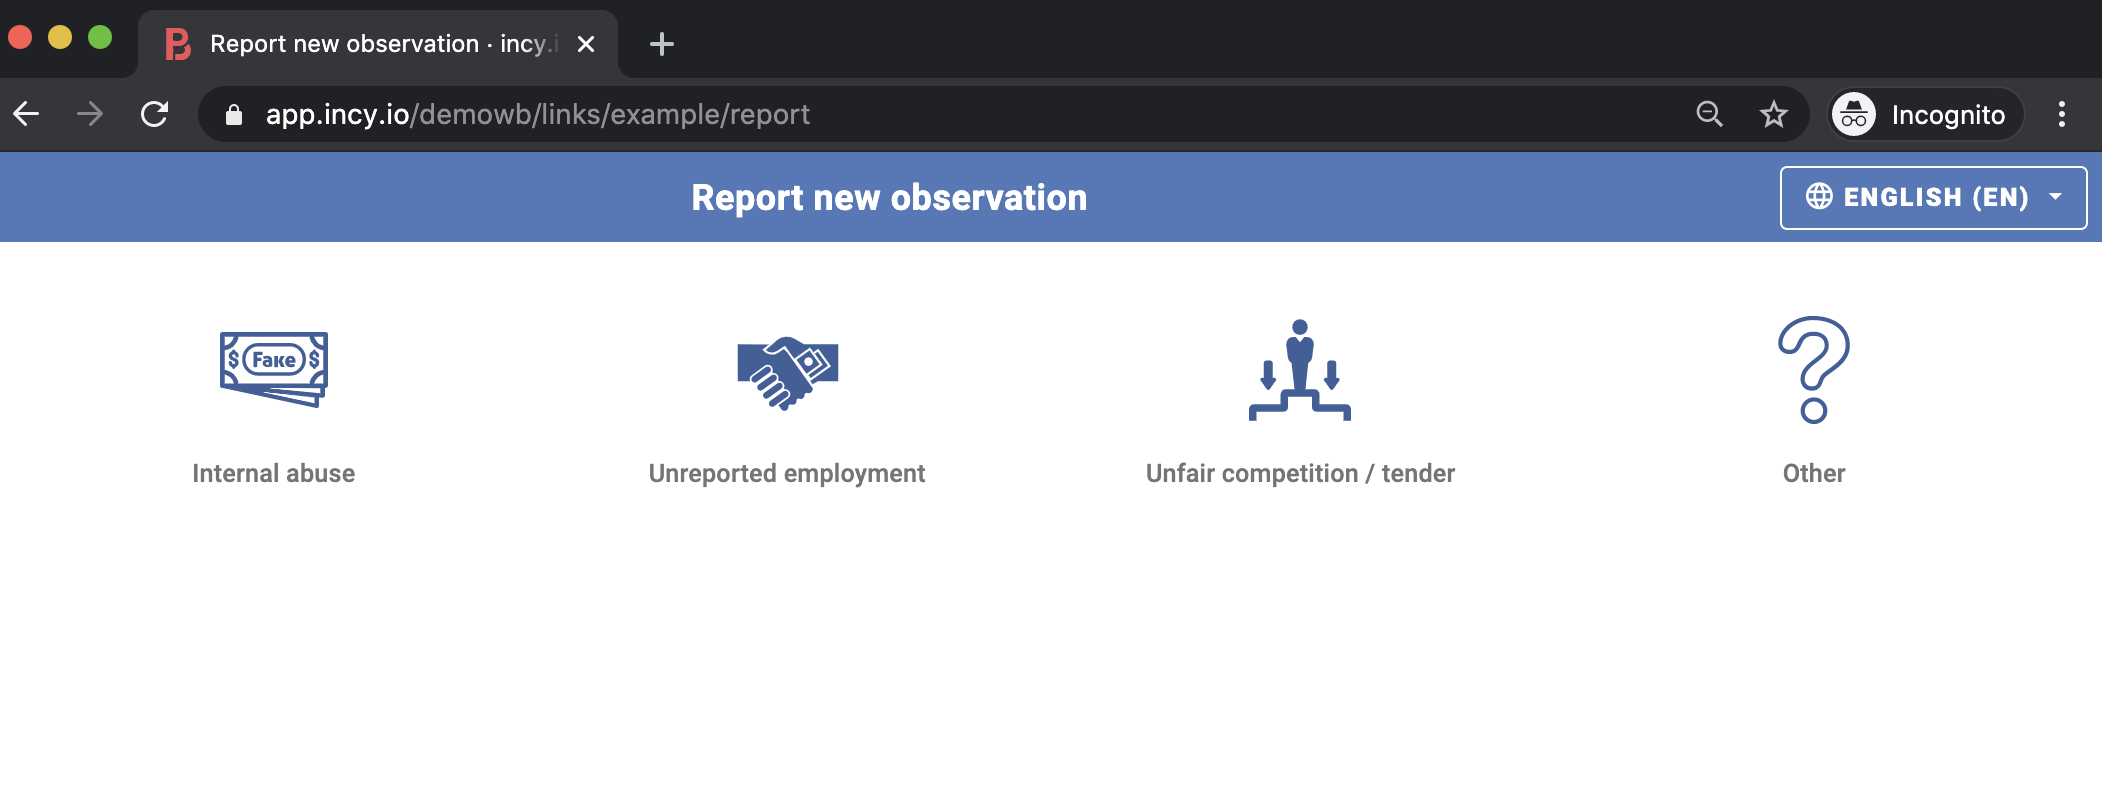
Task: Click the "Unreported employment" label
Action: (787, 474)
